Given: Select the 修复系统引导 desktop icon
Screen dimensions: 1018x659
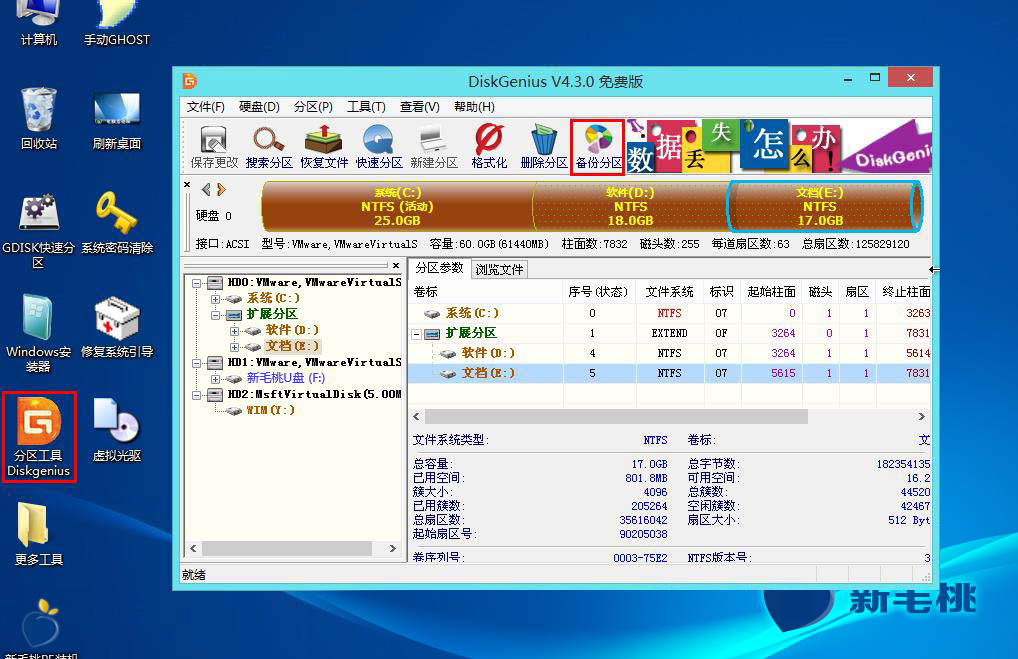Looking at the screenshot, I should (x=117, y=327).
